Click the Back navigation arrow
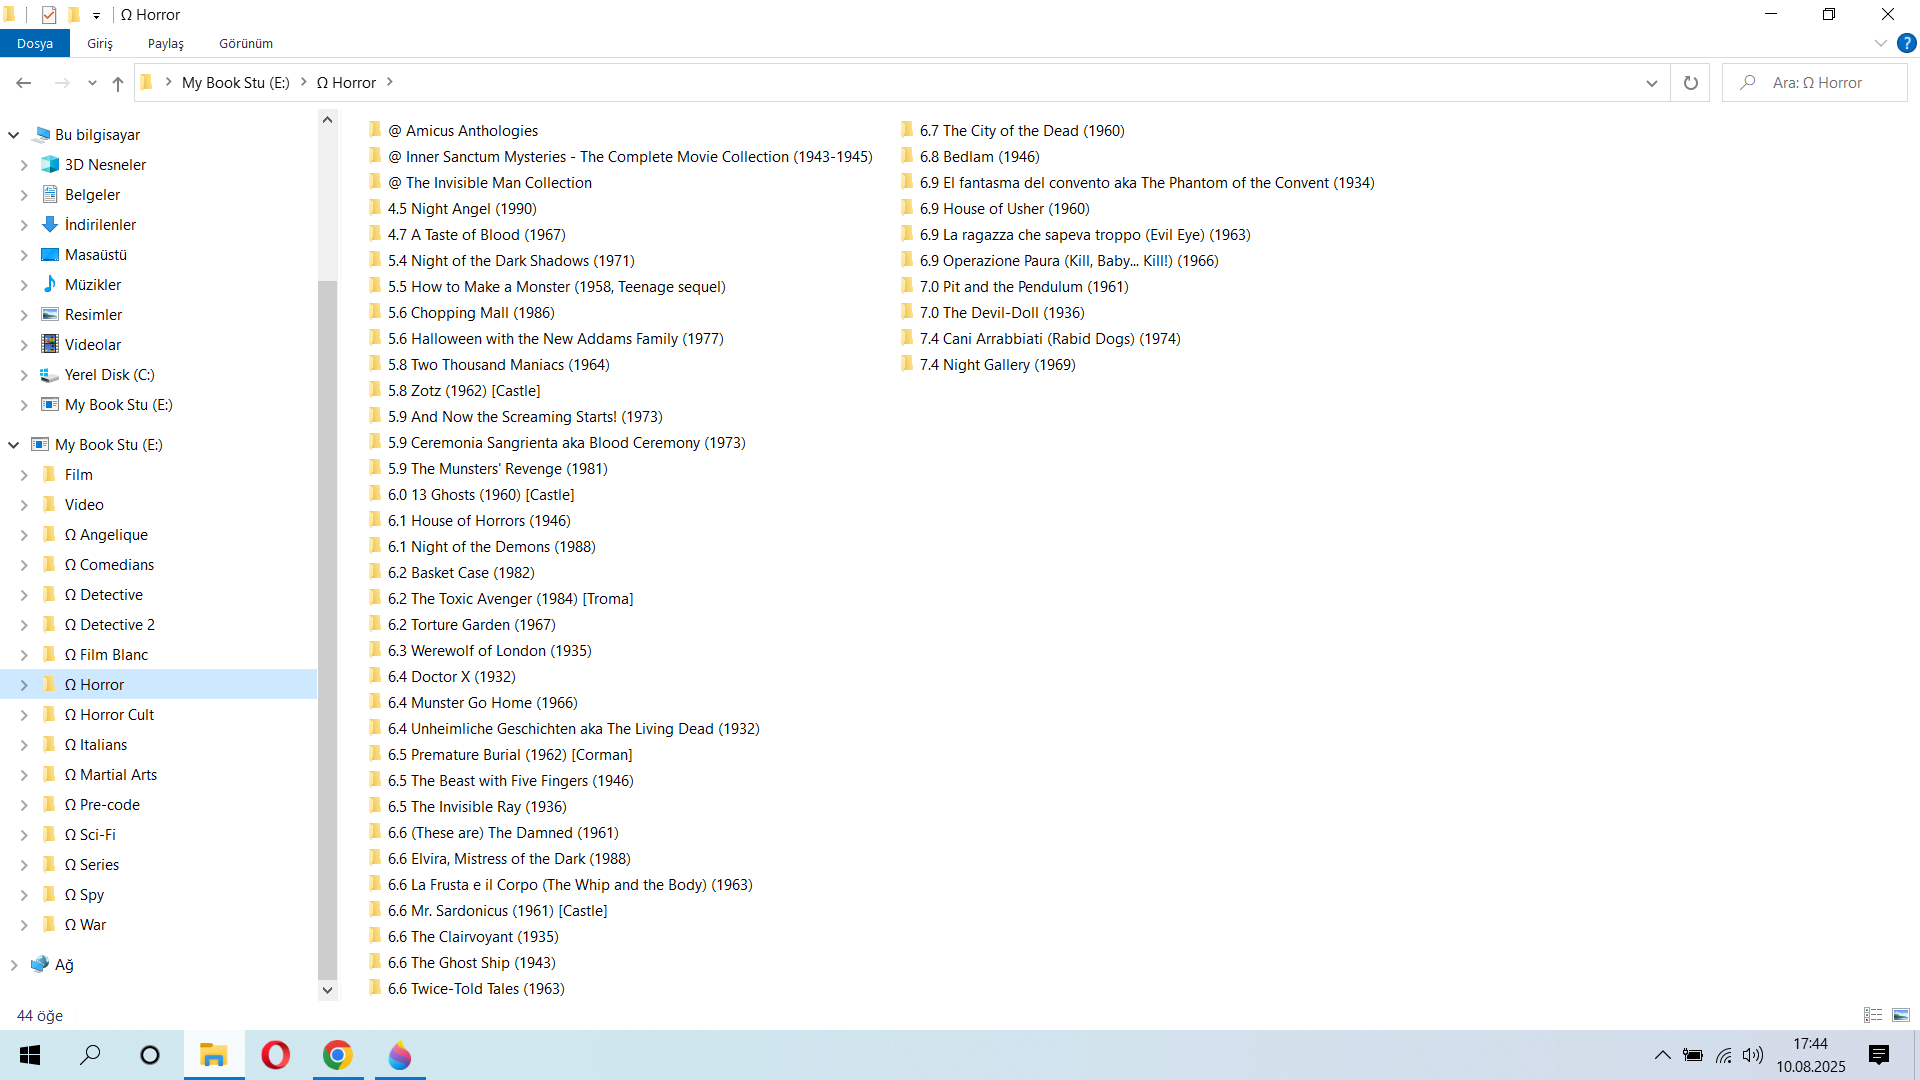Viewport: 1920px width, 1080px height. (24, 83)
